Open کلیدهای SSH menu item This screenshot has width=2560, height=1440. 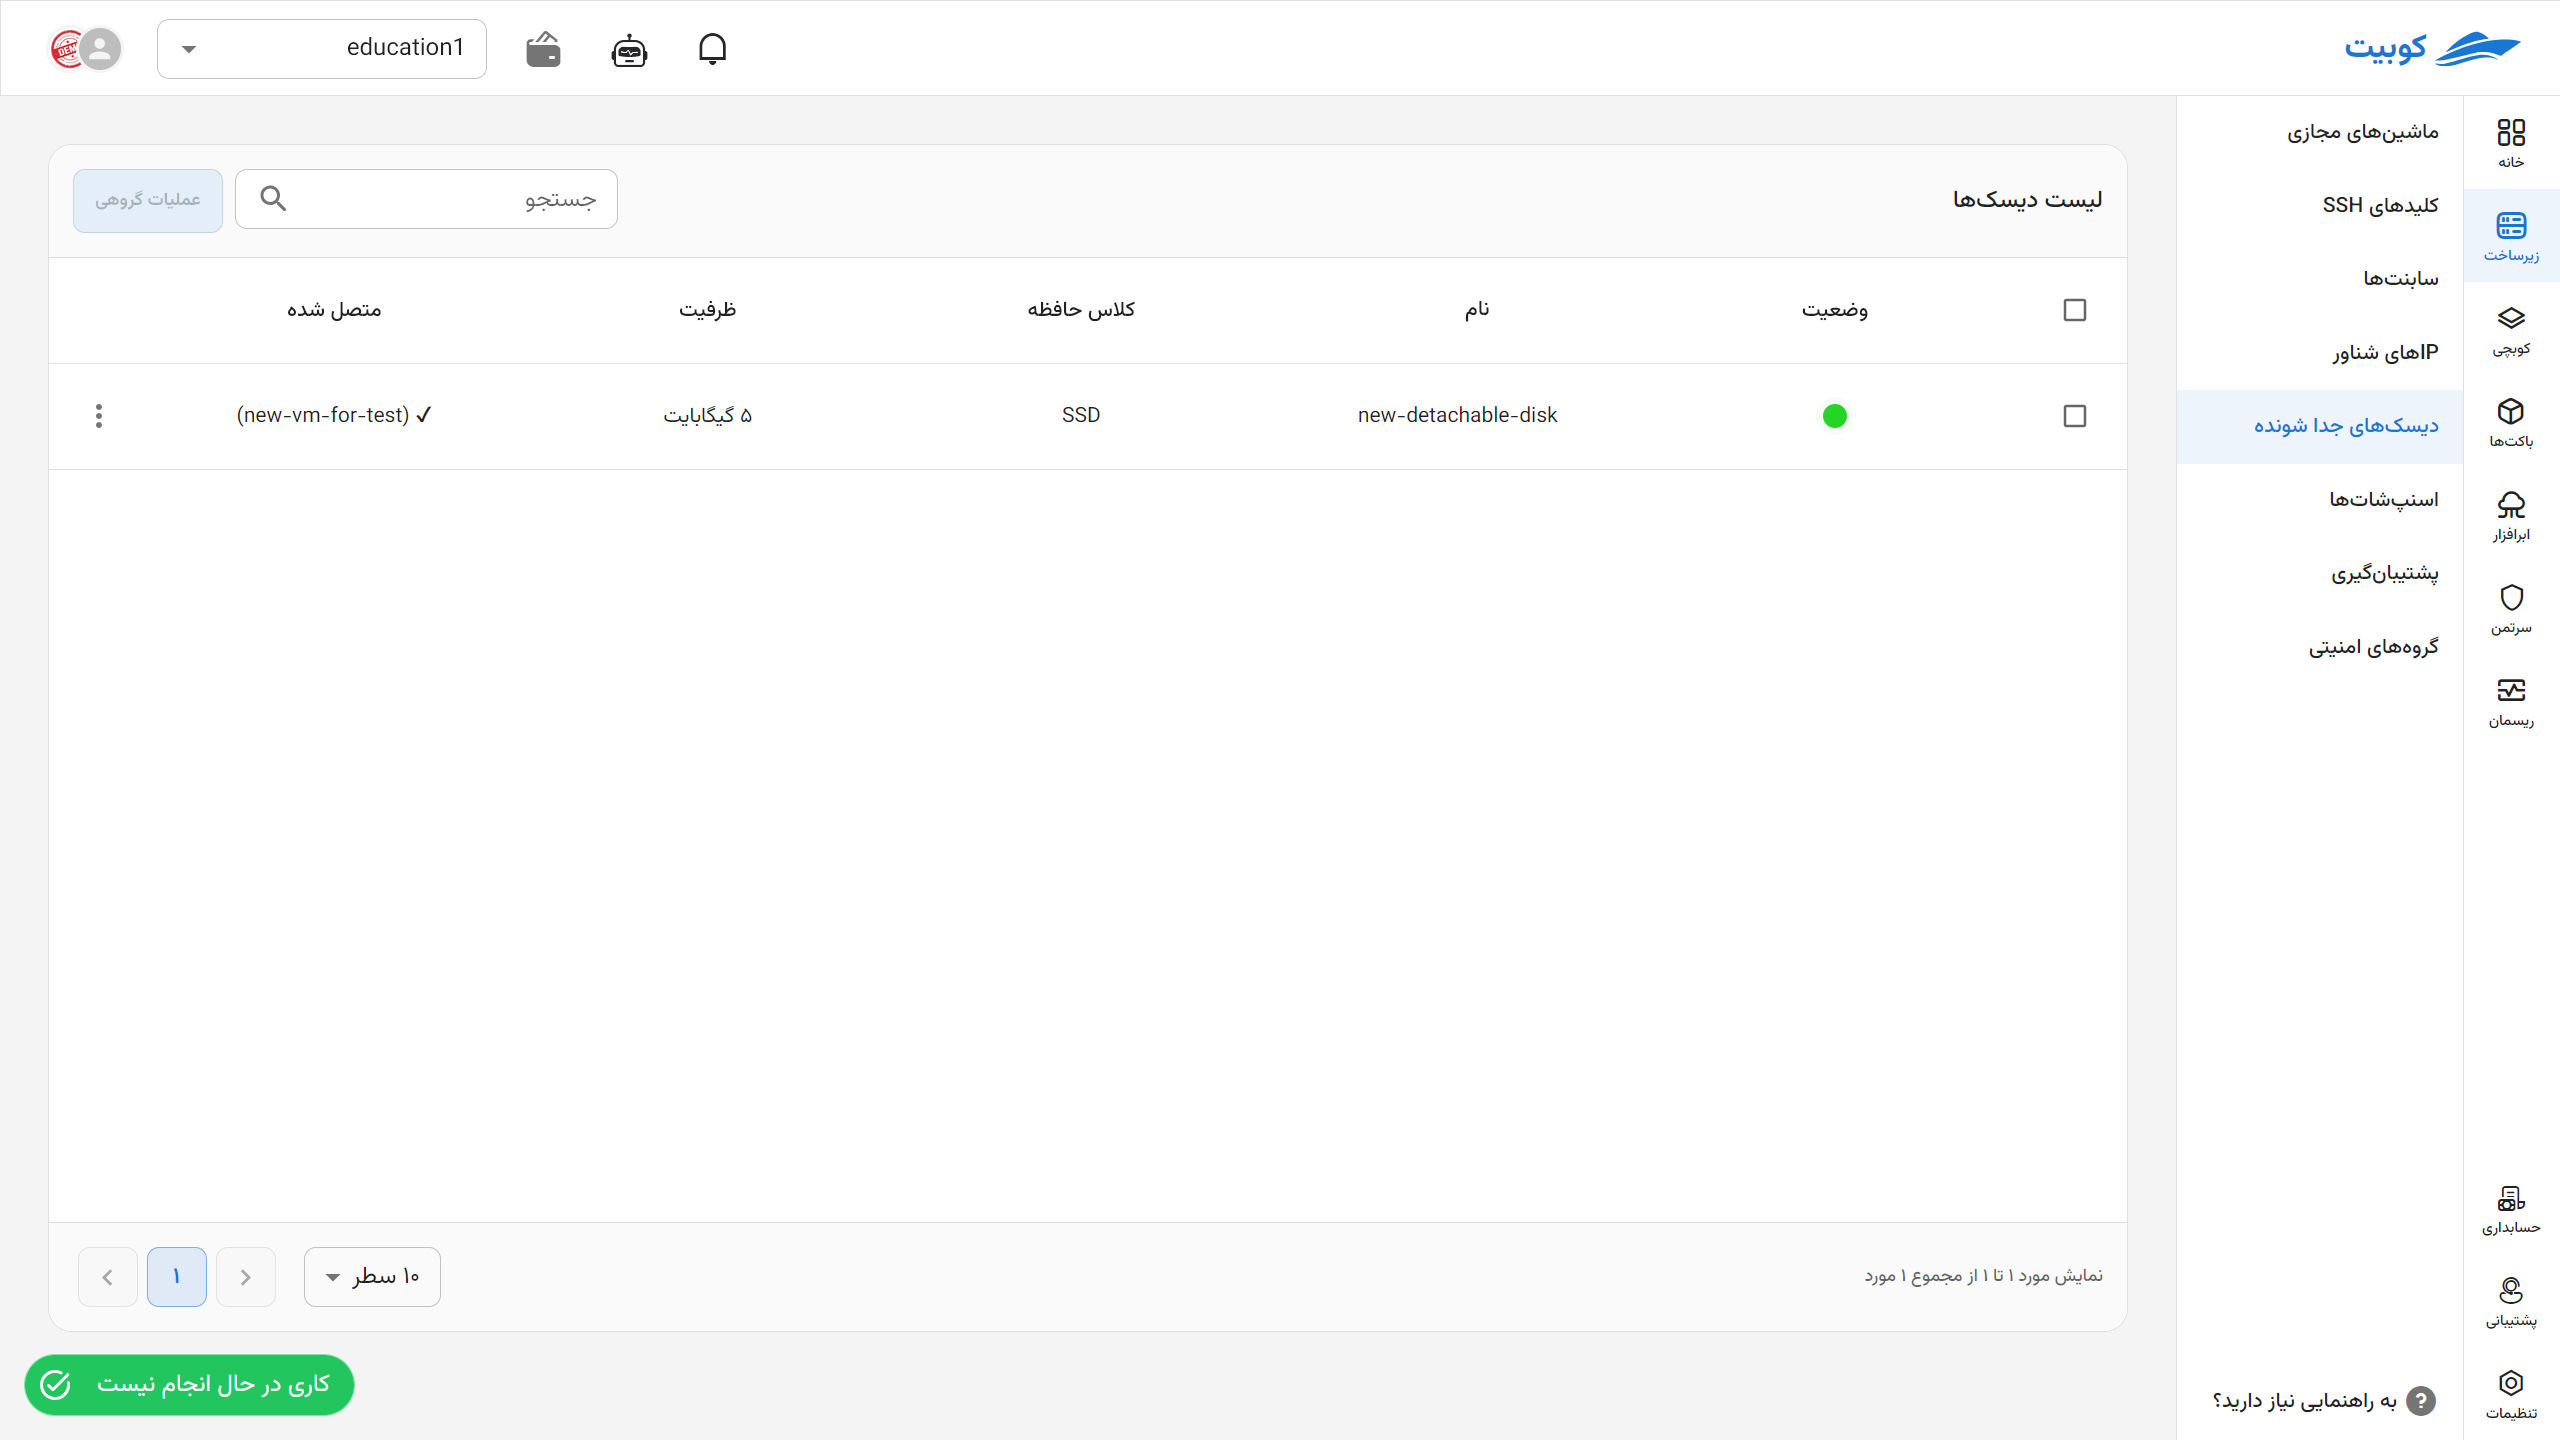pyautogui.click(x=2320, y=205)
